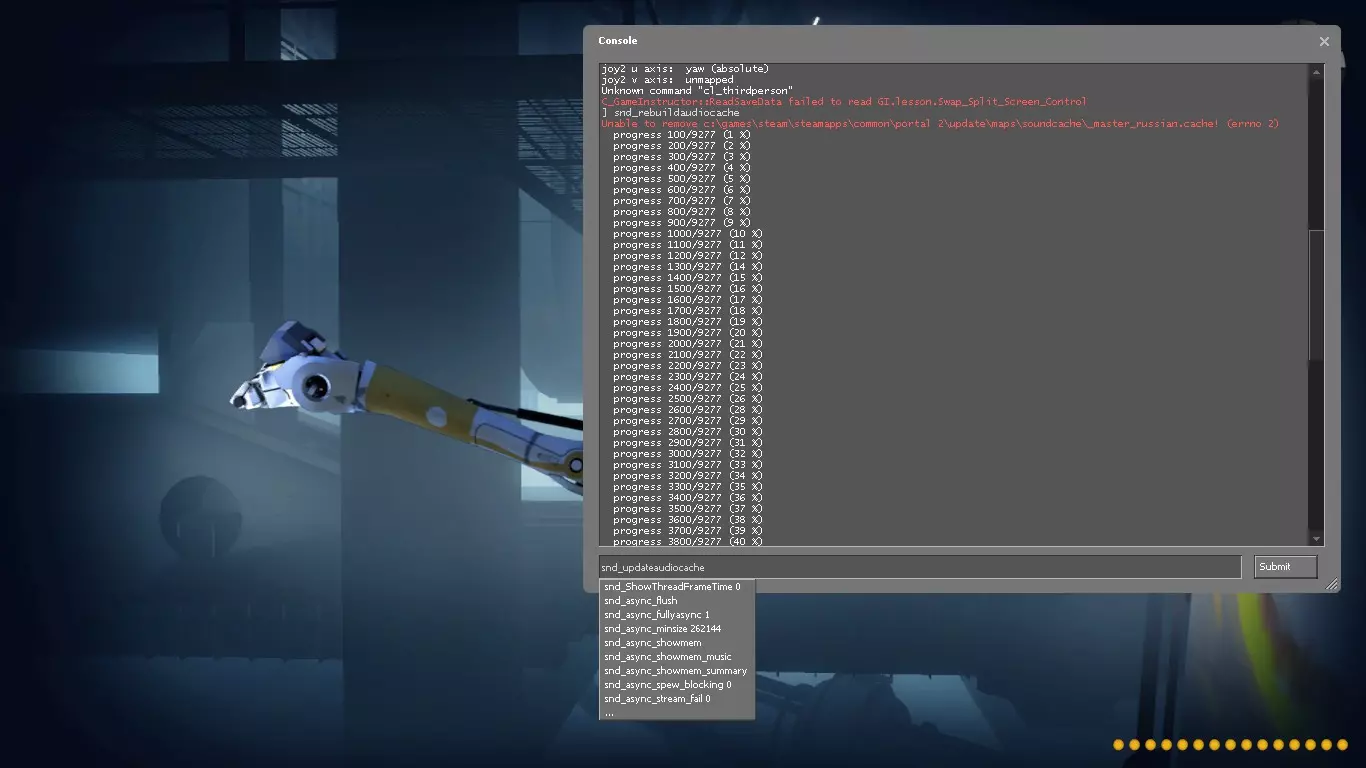Click the "progress 3100/9277" line
Screen dimensions: 1366x768
pos(688,465)
